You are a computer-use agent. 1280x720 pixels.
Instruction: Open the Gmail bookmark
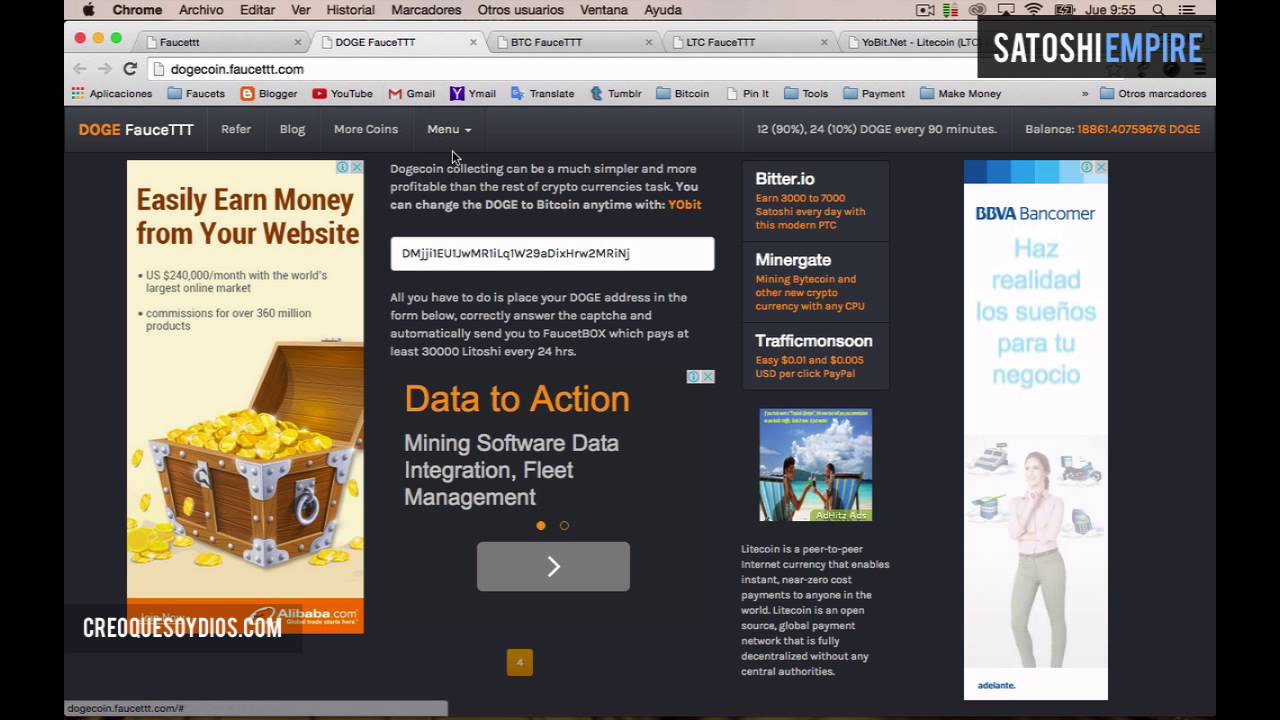(411, 93)
